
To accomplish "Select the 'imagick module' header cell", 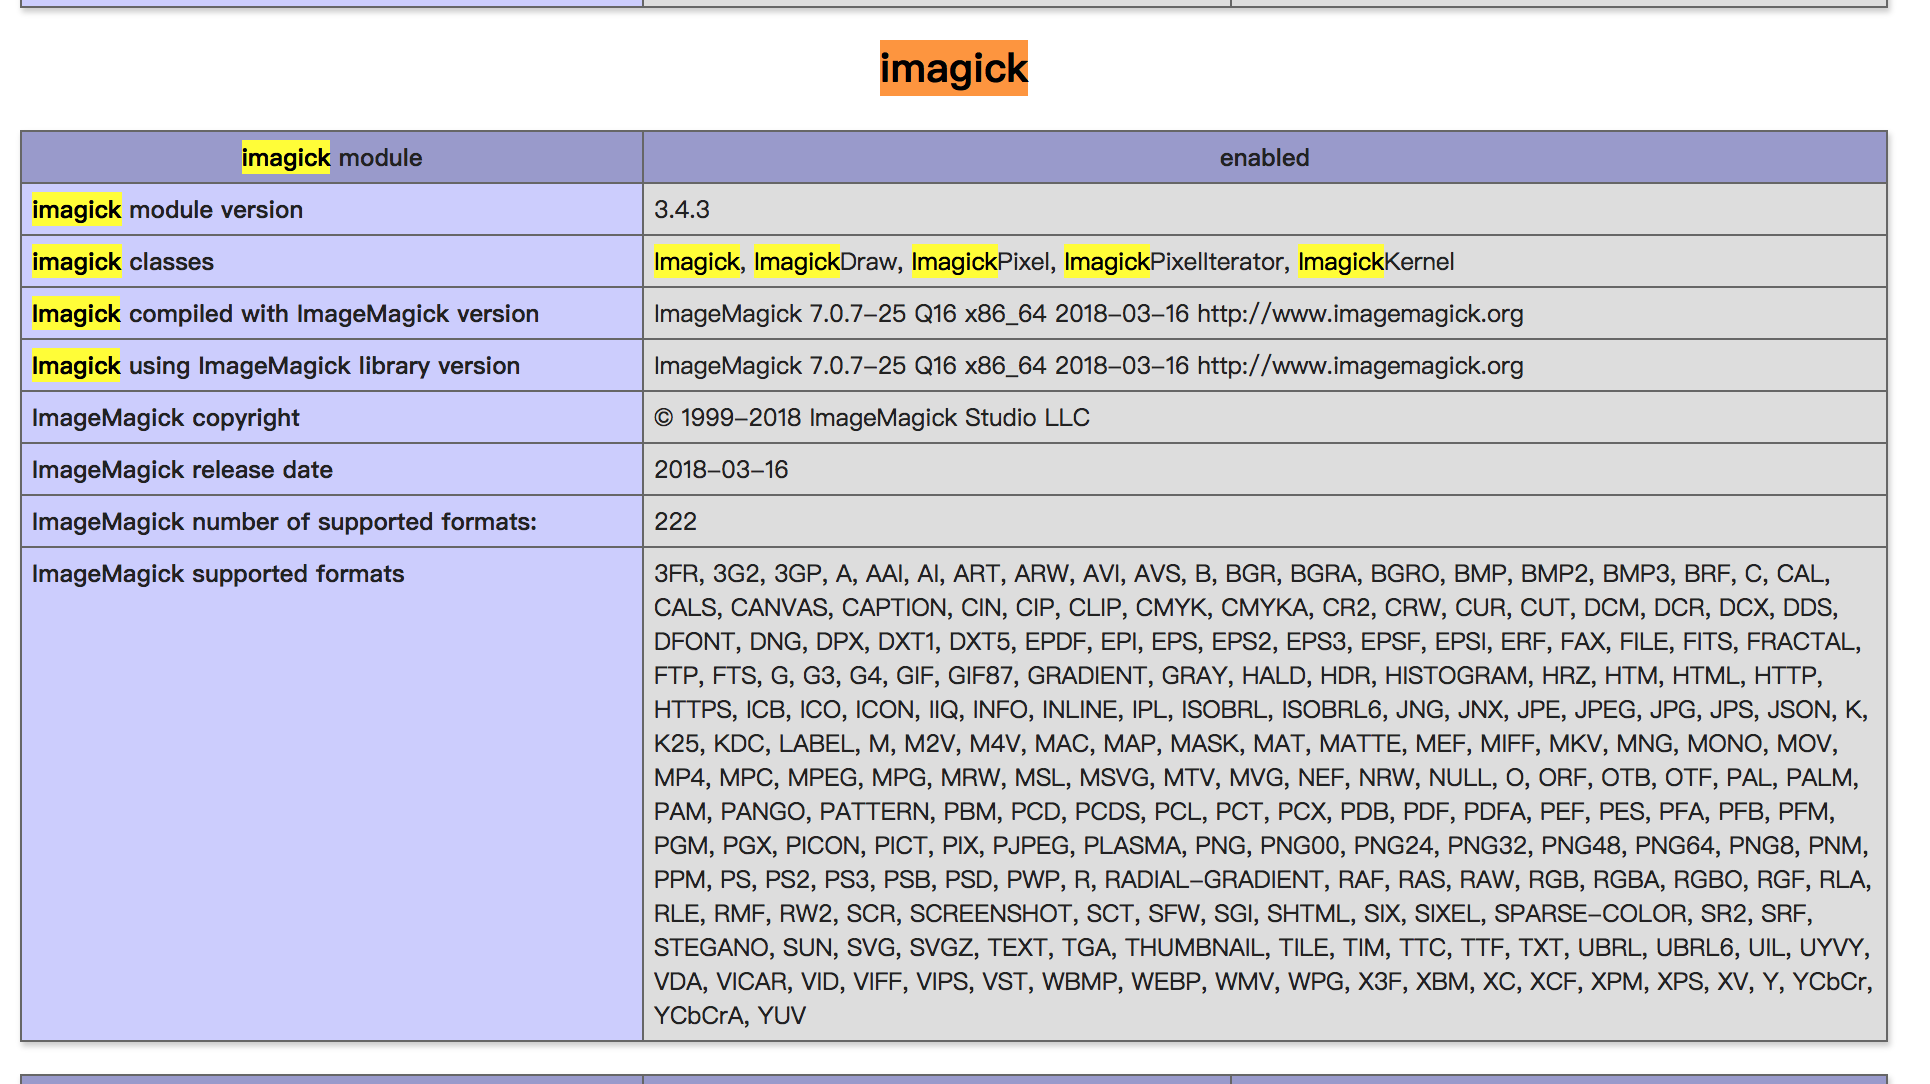I will 332,157.
